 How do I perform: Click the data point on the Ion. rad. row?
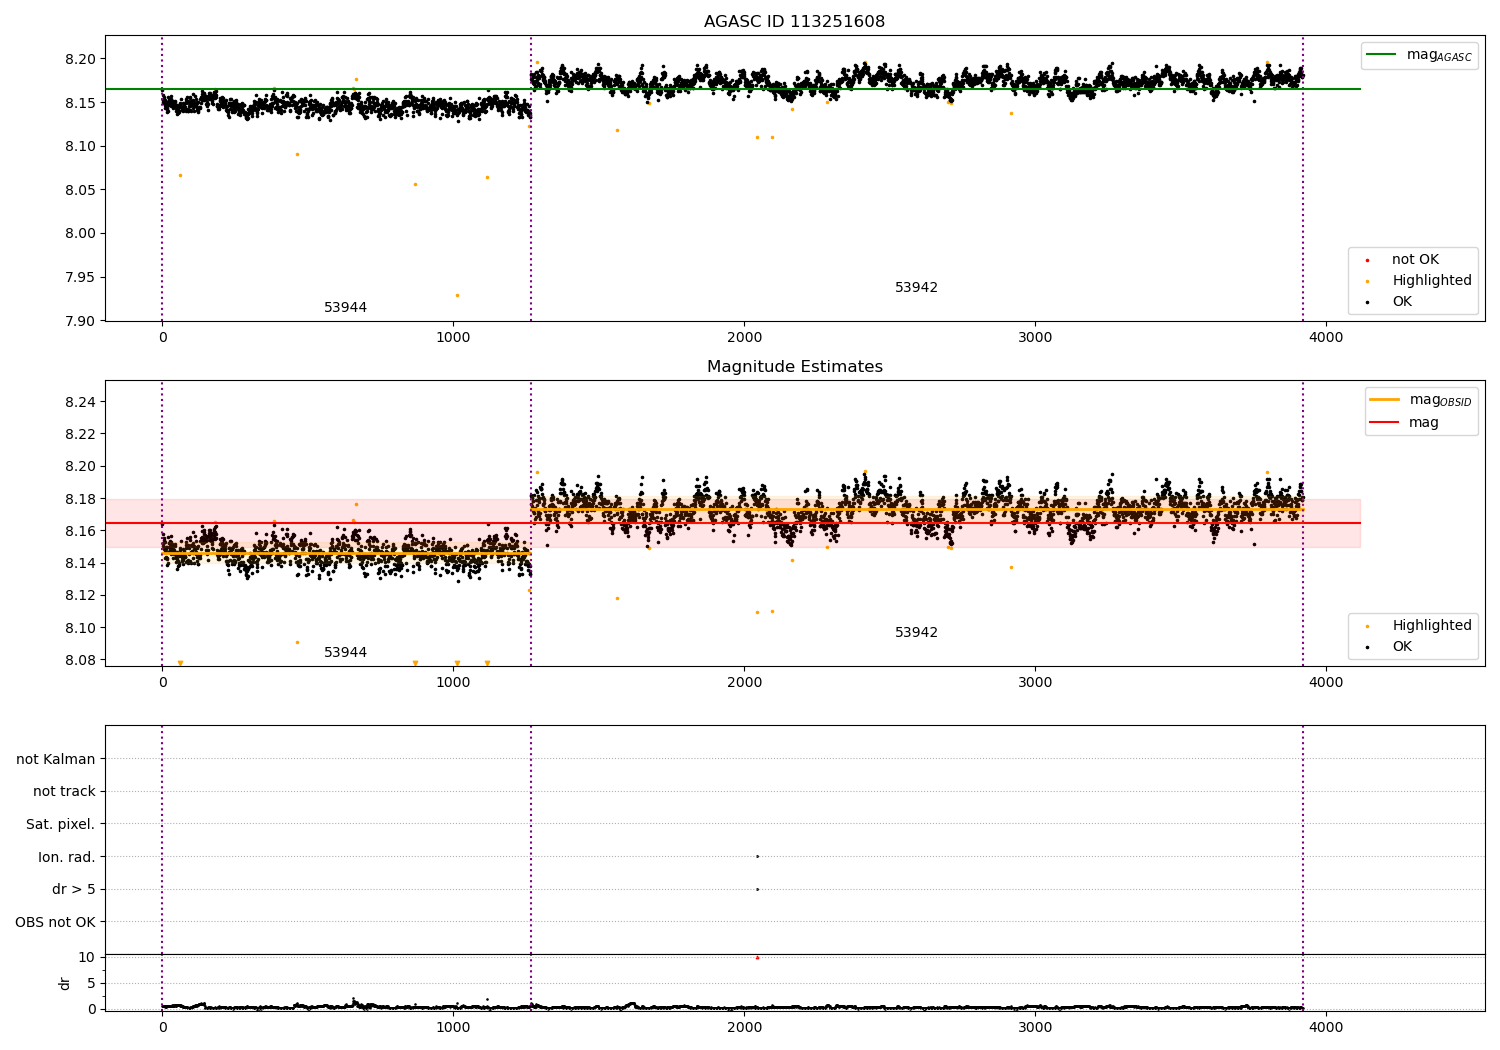click(757, 856)
